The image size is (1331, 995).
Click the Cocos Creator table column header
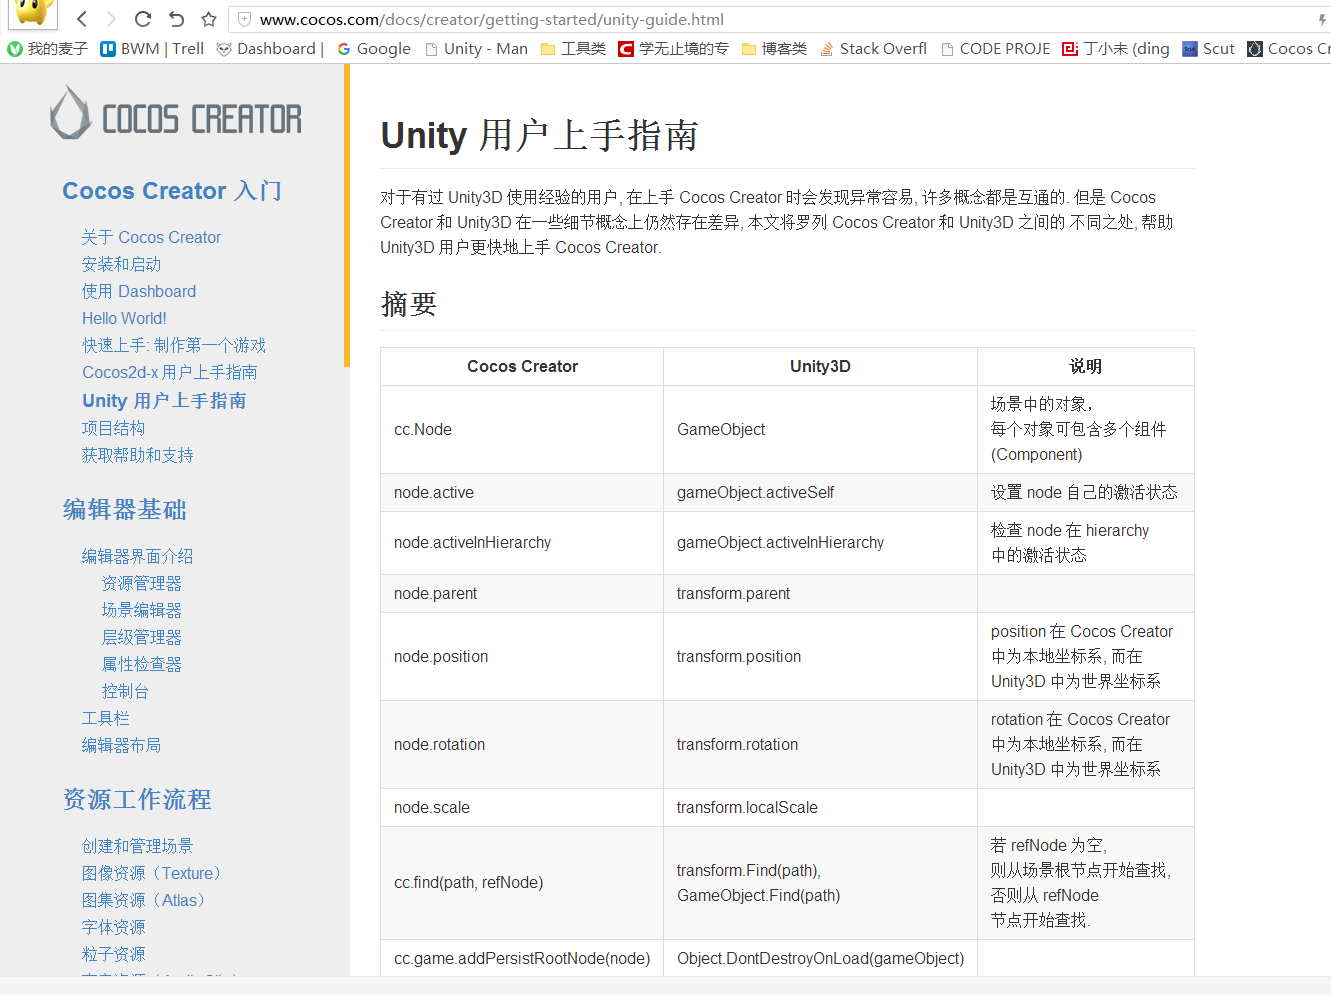click(x=522, y=366)
